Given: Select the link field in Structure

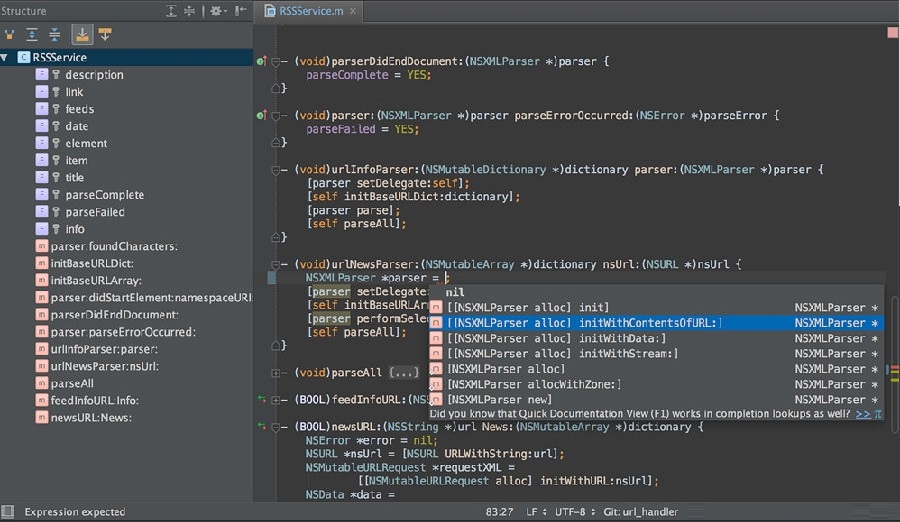Looking at the screenshot, I should (x=74, y=92).
